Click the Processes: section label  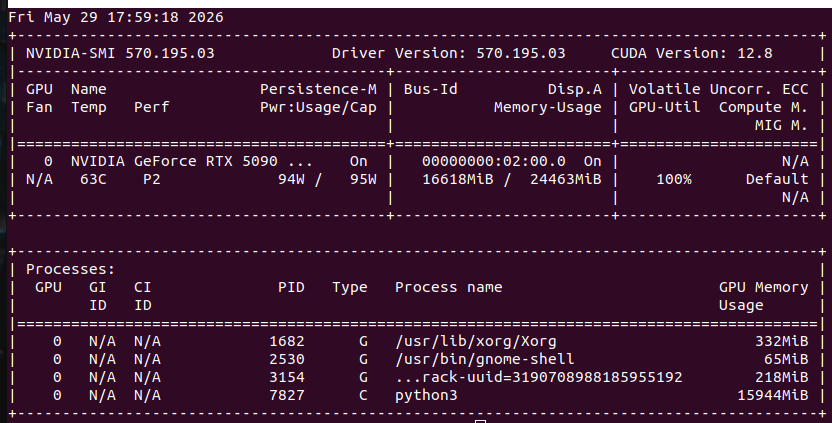click(71, 269)
